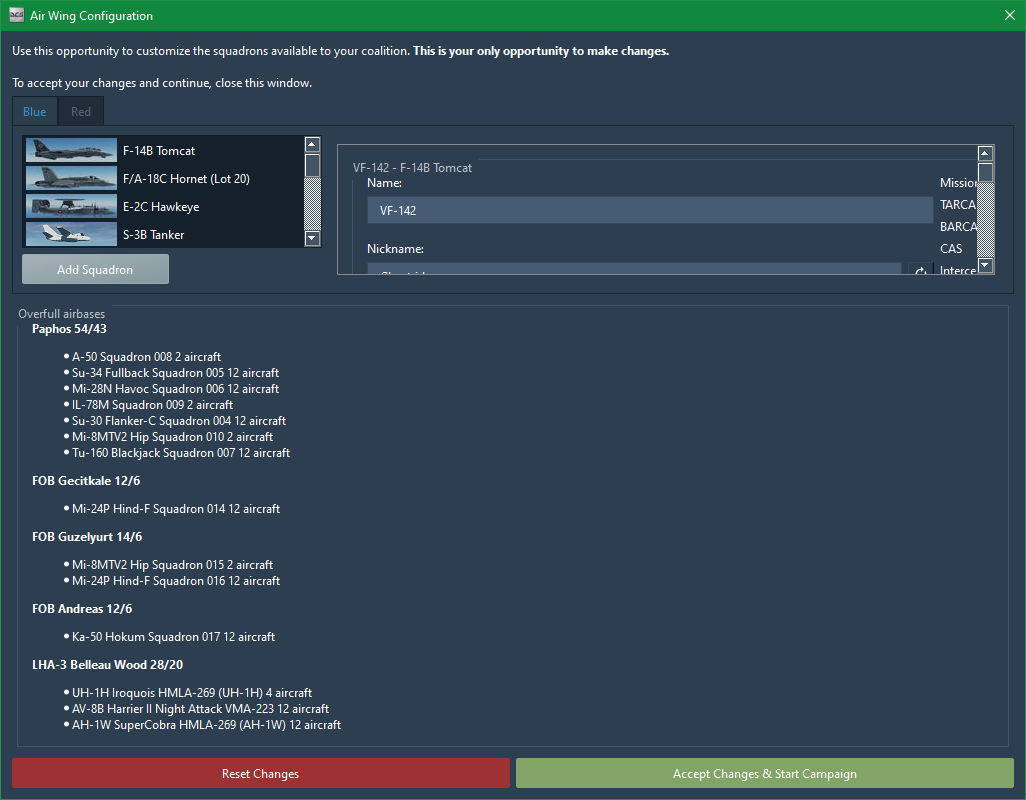Click the scroll-down arrow on the aircraft list

tap(311, 238)
